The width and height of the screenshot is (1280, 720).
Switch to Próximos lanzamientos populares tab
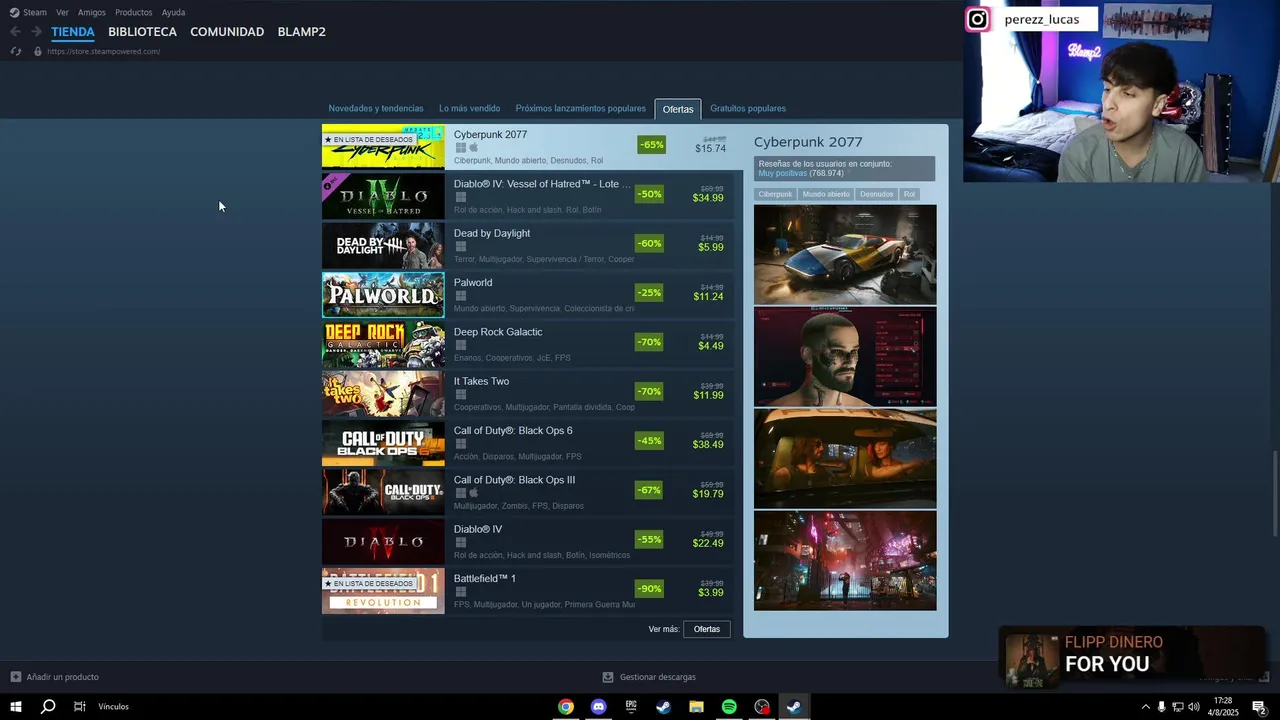click(580, 108)
